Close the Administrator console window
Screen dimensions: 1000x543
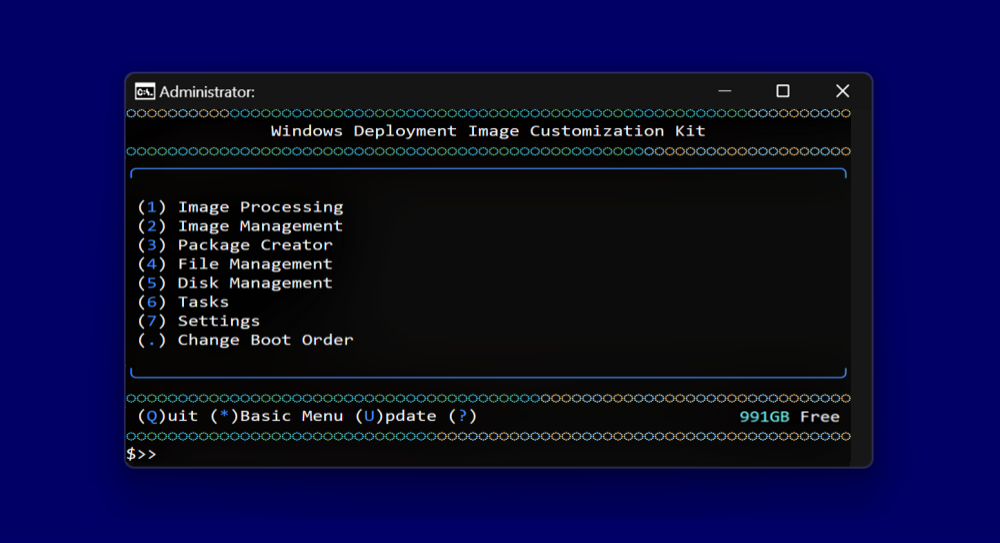[842, 91]
